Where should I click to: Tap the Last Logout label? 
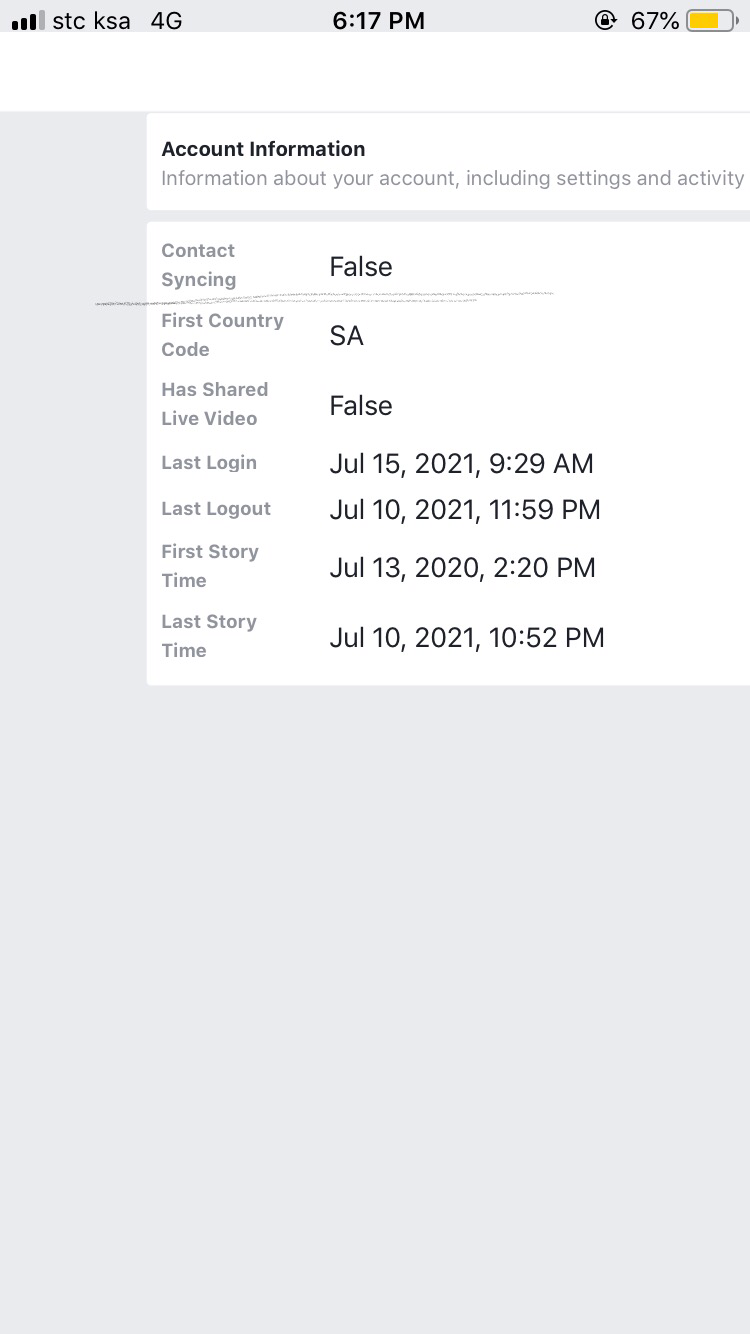point(216,509)
